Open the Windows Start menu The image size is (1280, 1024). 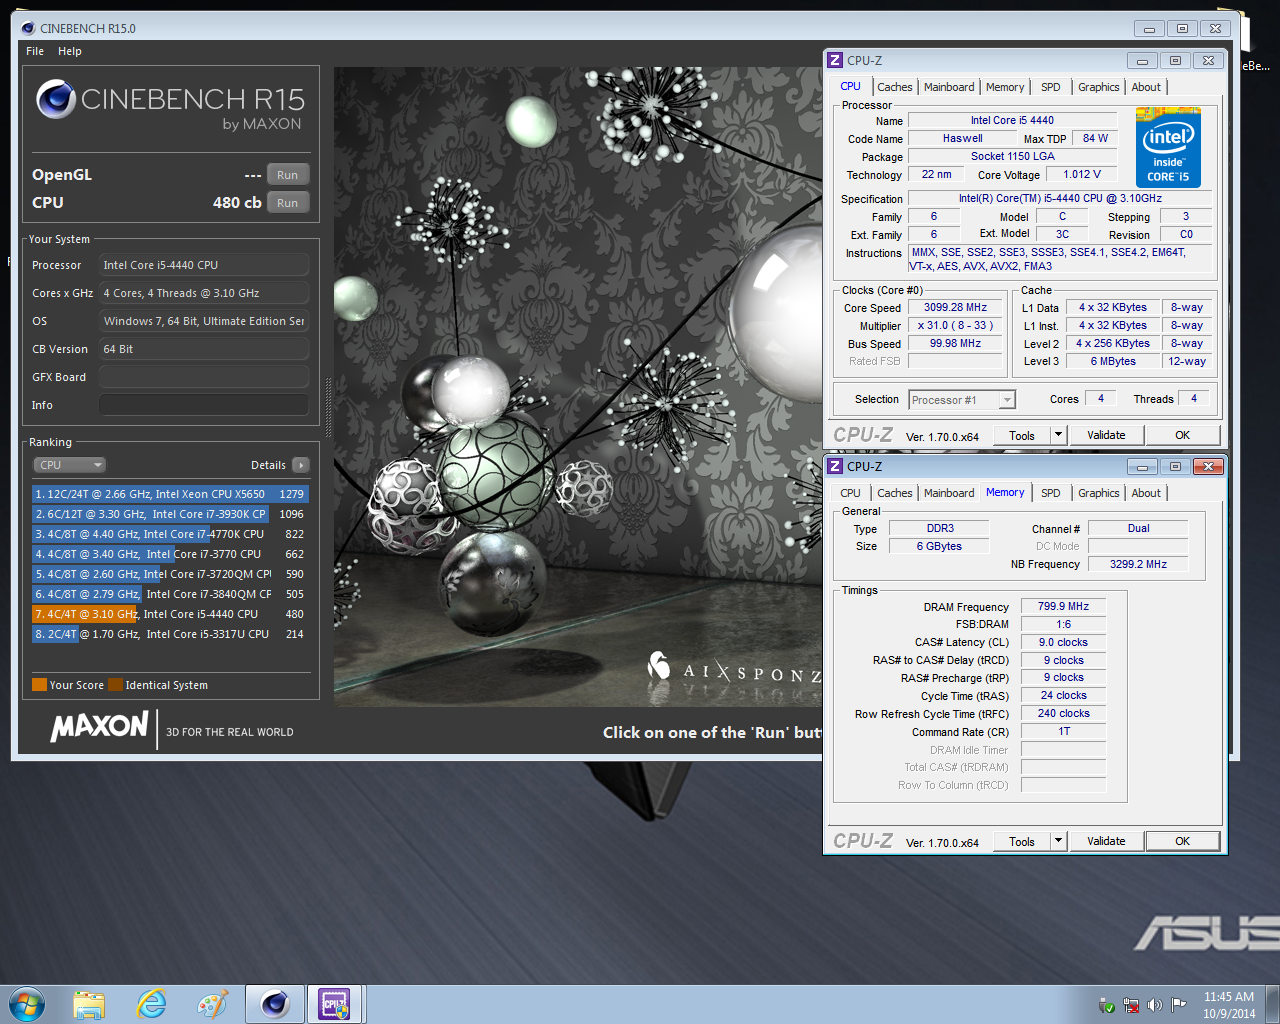coord(27,1004)
